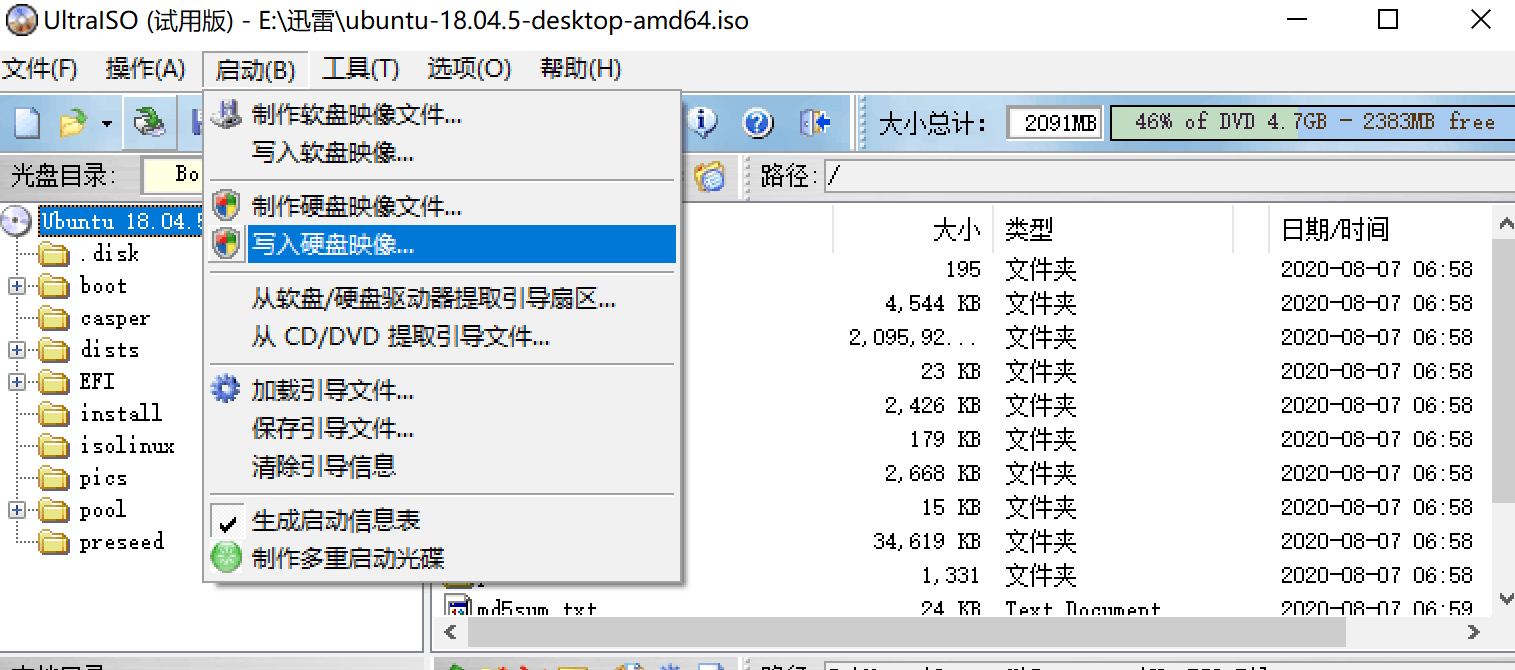The height and width of the screenshot is (670, 1515).
Task: Expand the EFI folder plus sign
Action: pyautogui.click(x=17, y=382)
